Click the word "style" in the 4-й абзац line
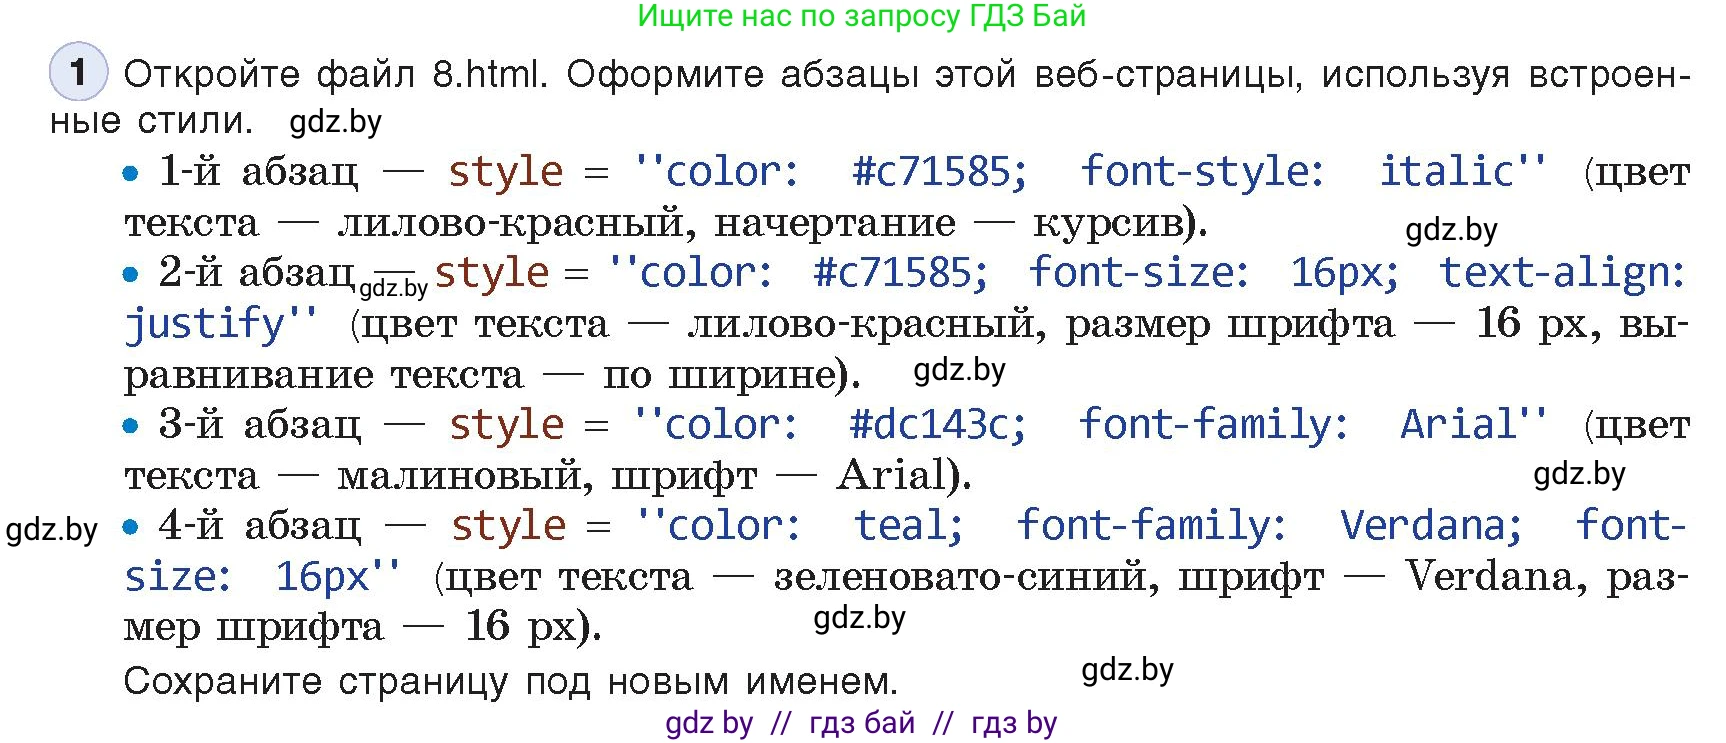This screenshot has height=743, width=1726. tap(509, 526)
